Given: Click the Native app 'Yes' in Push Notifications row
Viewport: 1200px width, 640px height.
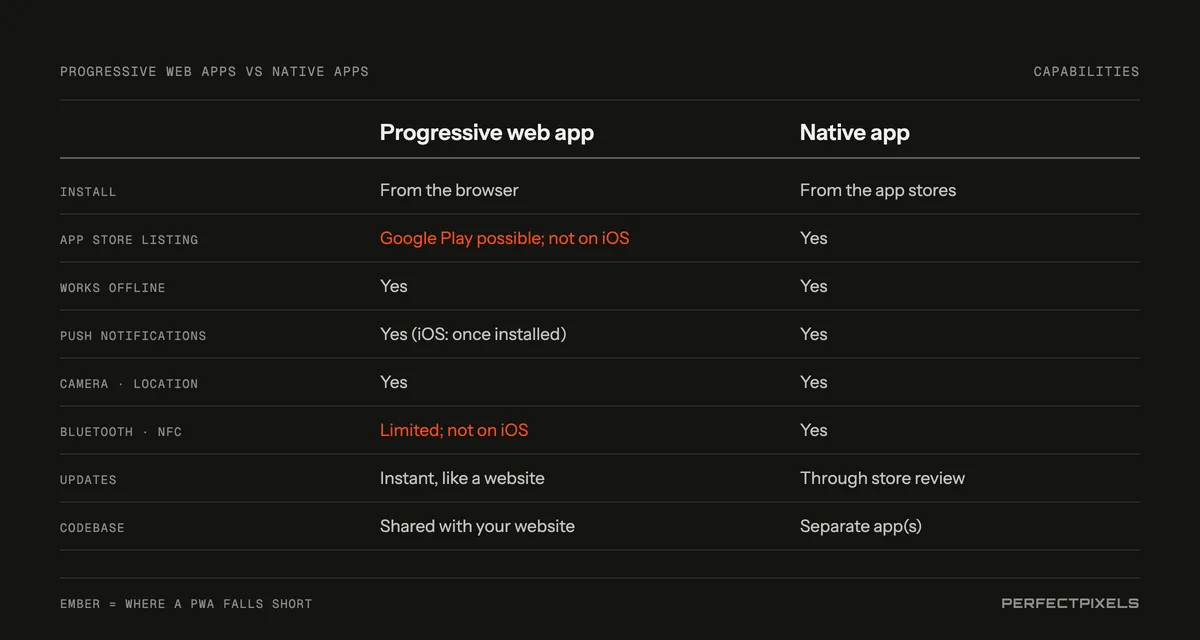Looking at the screenshot, I should [814, 334].
